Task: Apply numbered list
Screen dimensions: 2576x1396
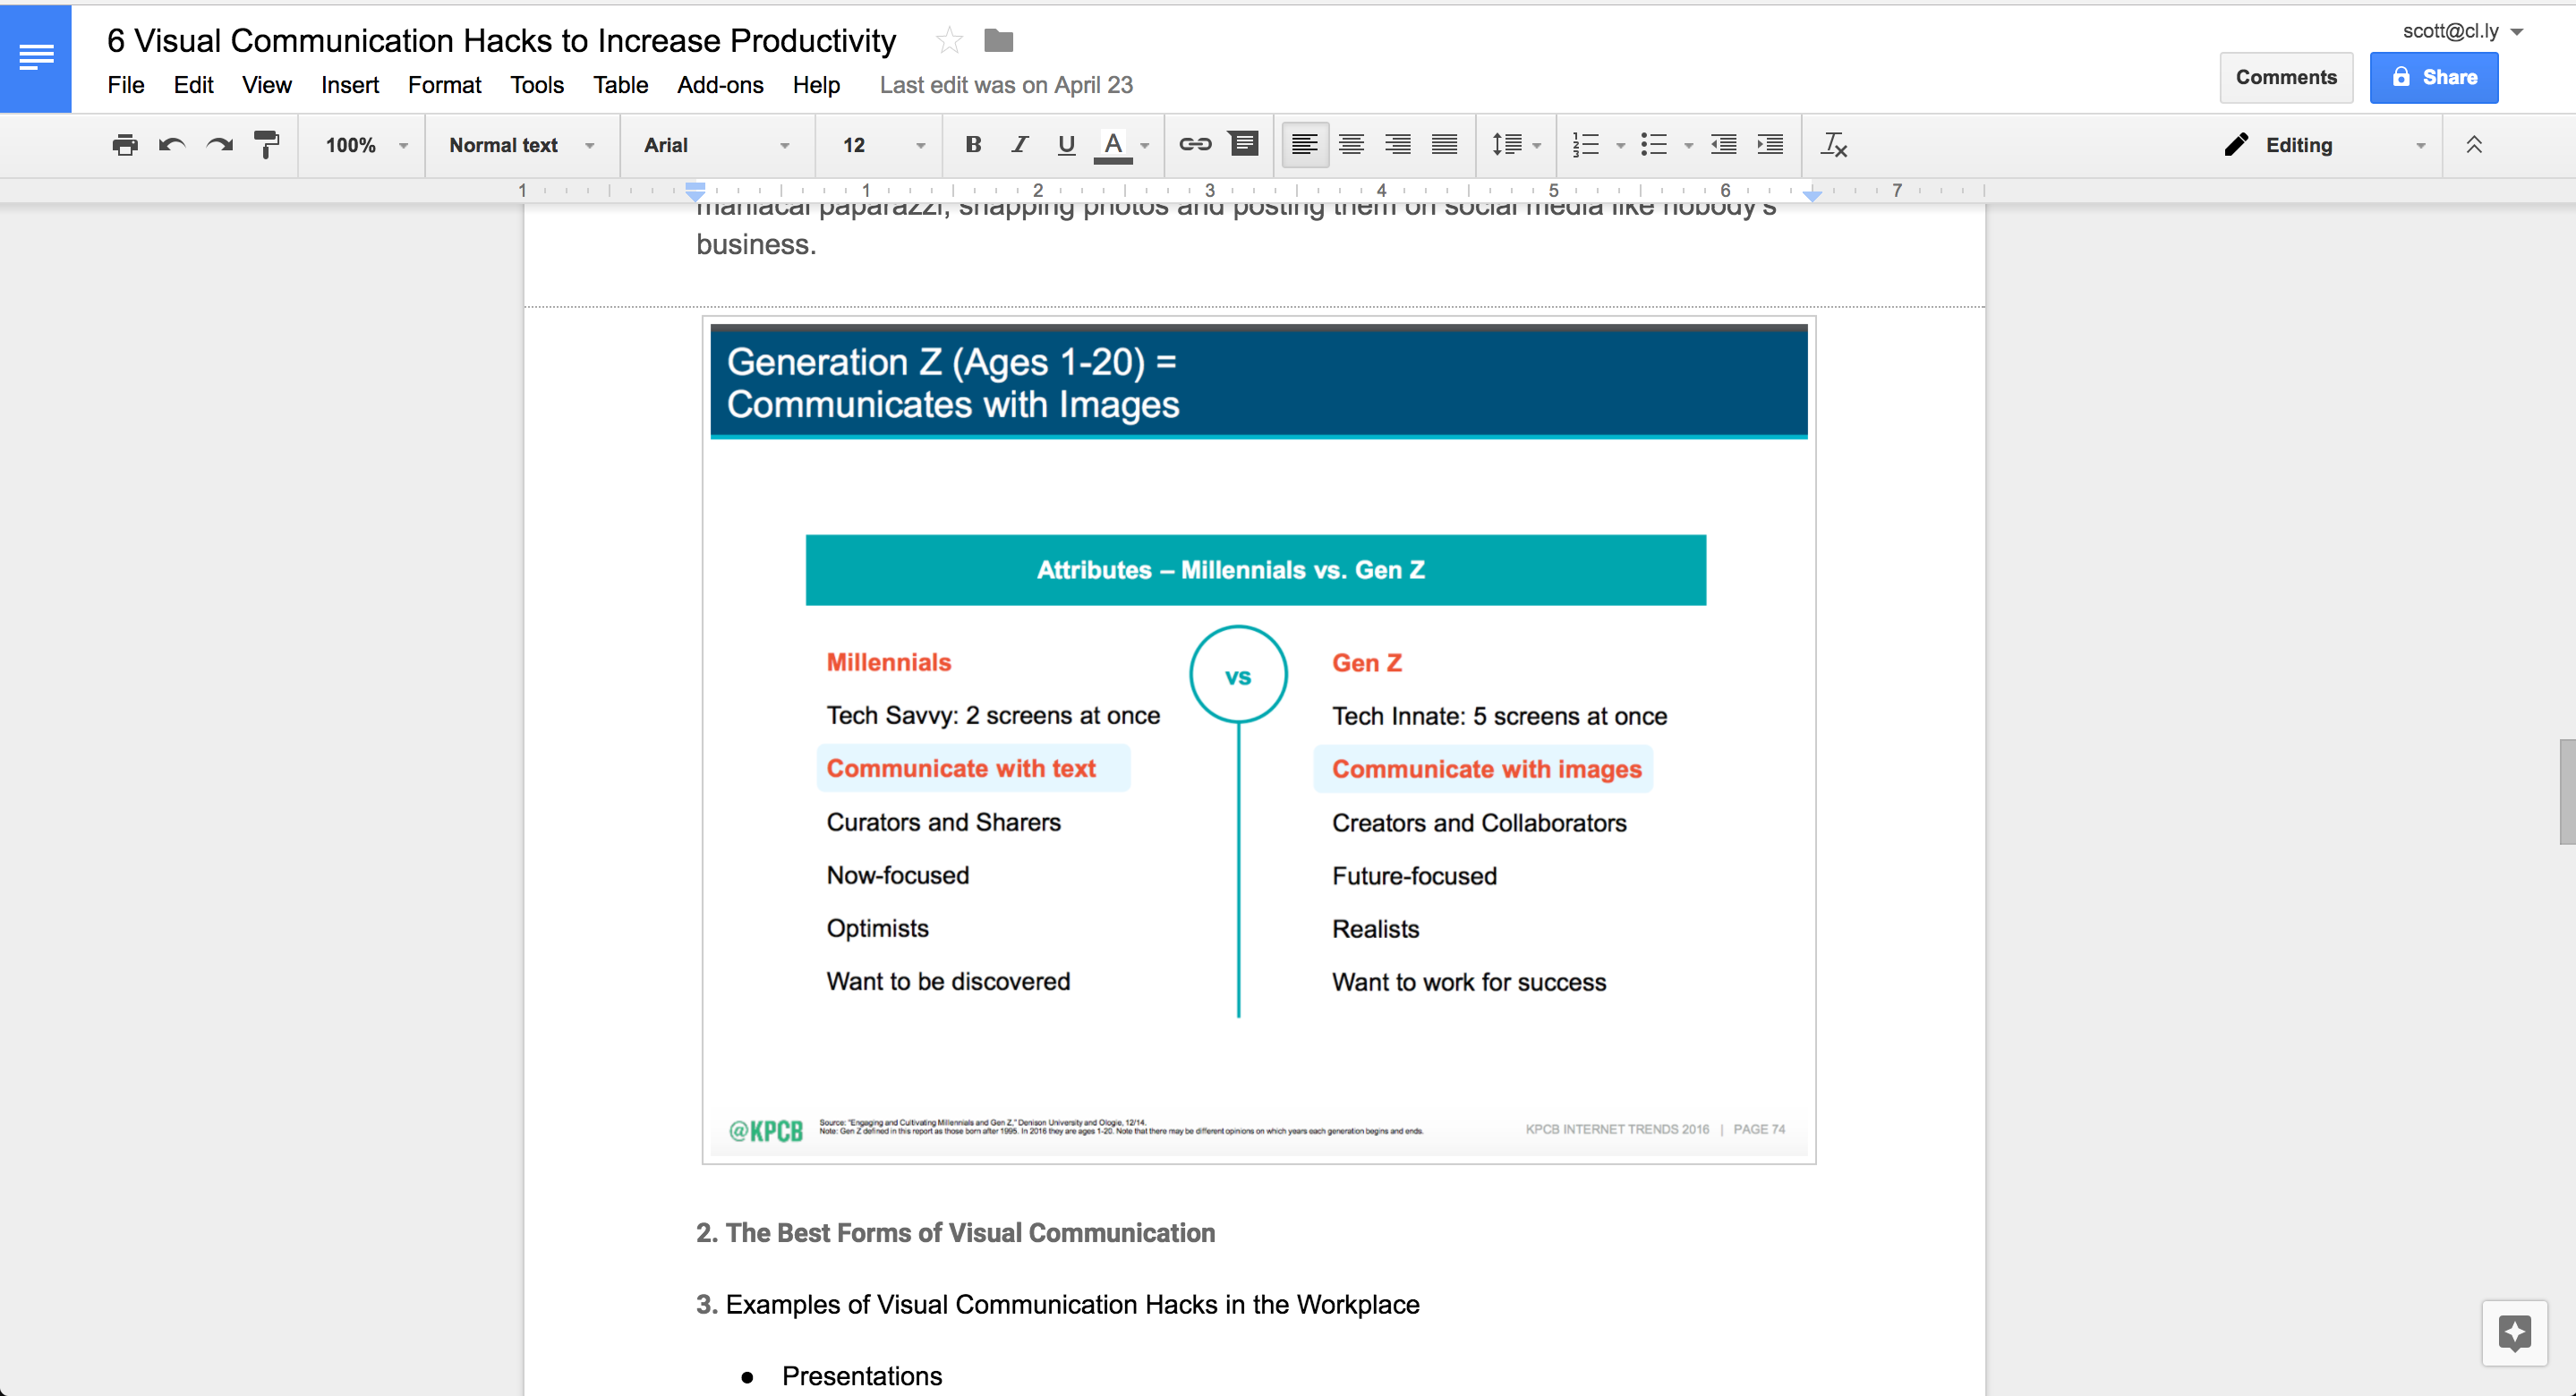Action: coord(1586,145)
